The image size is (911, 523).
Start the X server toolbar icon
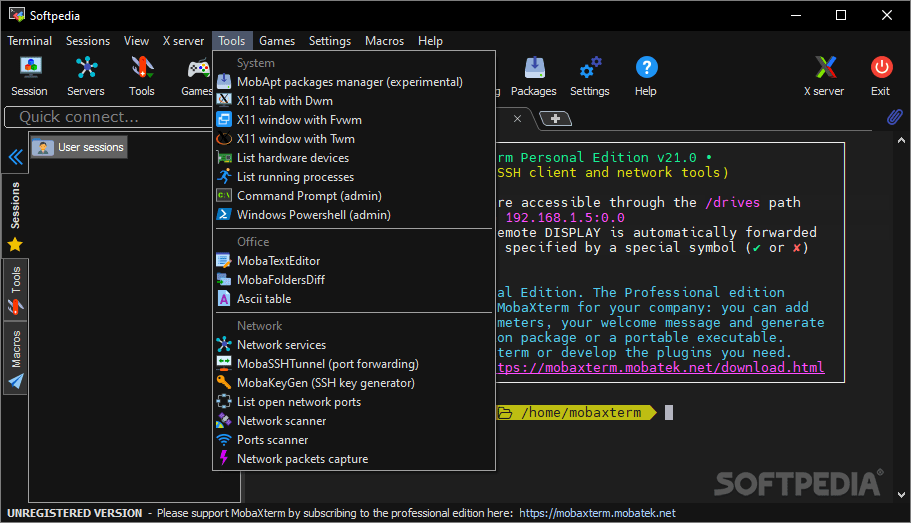[824, 76]
